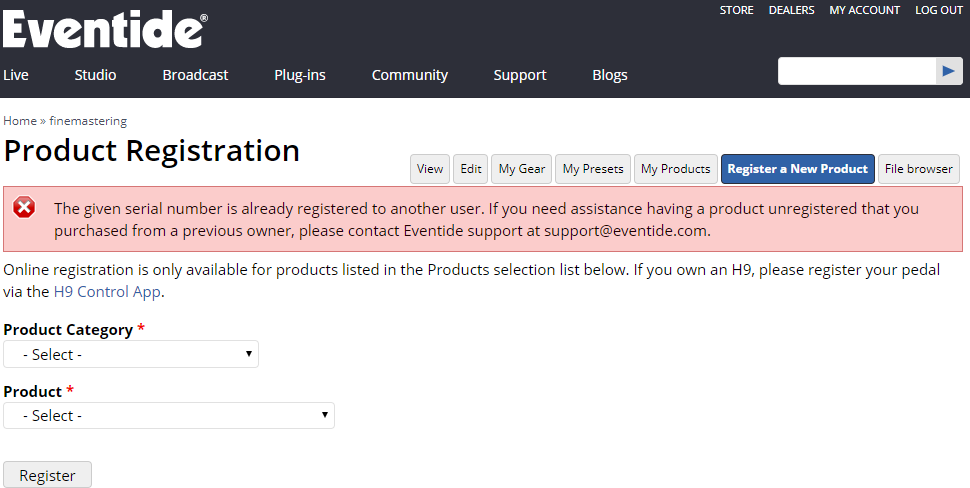Viewport: 970px width, 488px height.
Task: Click the View tab
Action: 430,169
